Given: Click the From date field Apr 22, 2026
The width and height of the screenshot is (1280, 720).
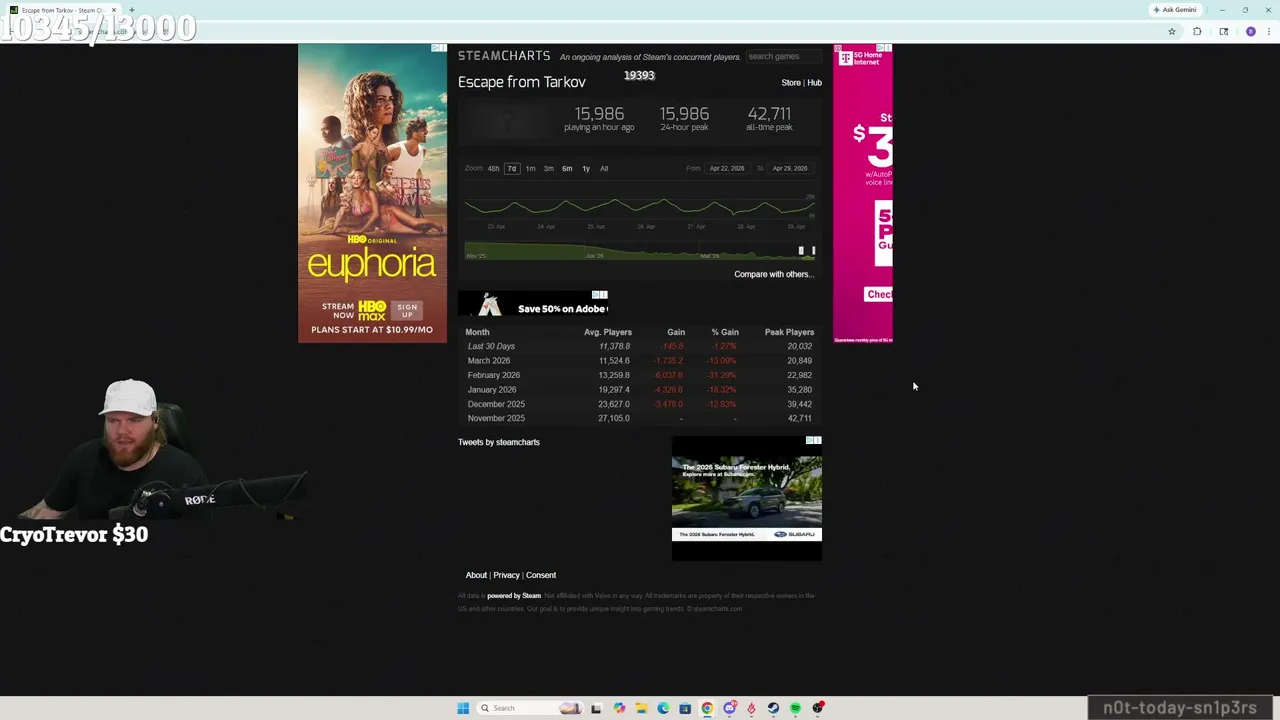Looking at the screenshot, I should [727, 168].
